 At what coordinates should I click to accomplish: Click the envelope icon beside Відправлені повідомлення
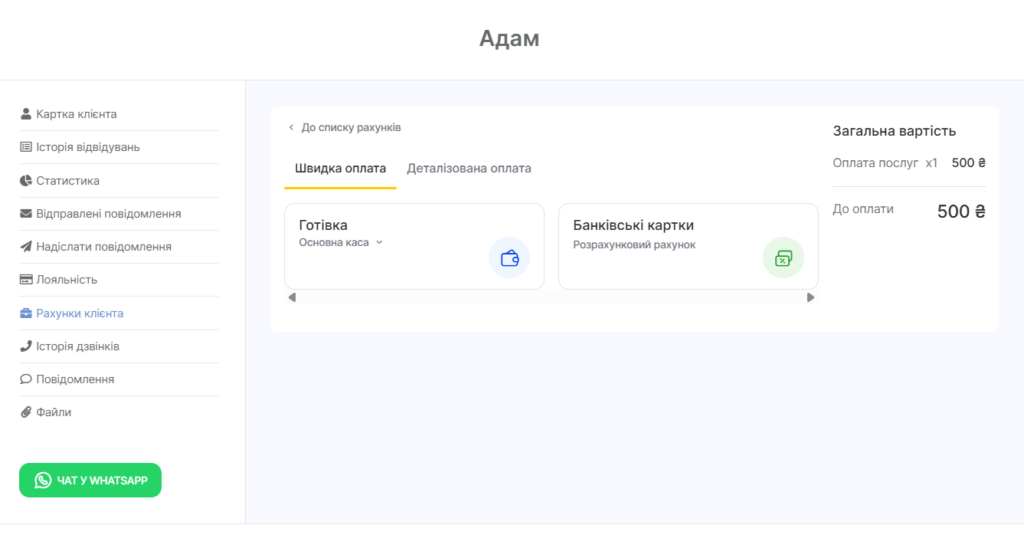coord(26,214)
